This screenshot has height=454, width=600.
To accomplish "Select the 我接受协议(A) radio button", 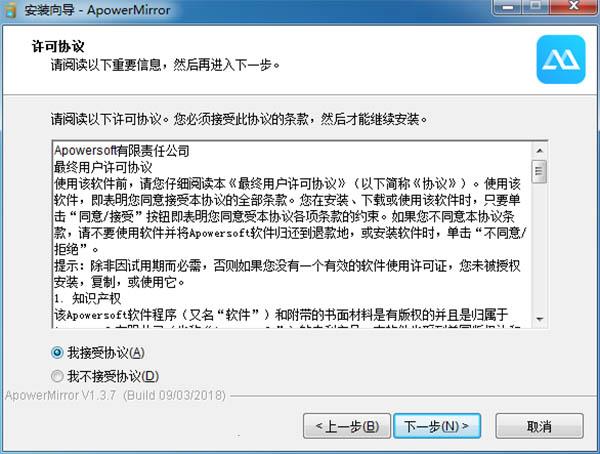I will pyautogui.click(x=57, y=353).
